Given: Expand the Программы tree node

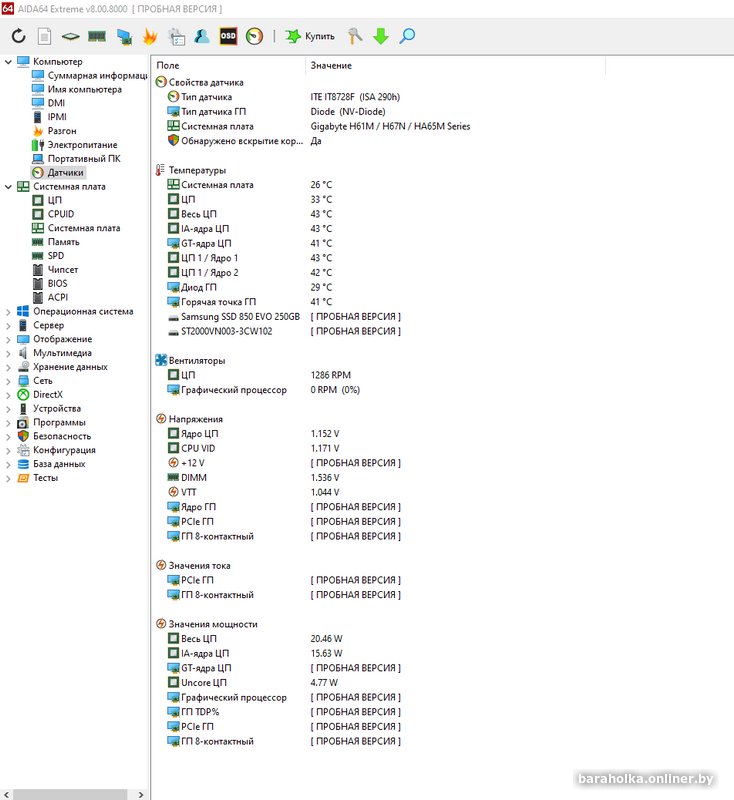Looking at the screenshot, I should pyautogui.click(x=8, y=423).
